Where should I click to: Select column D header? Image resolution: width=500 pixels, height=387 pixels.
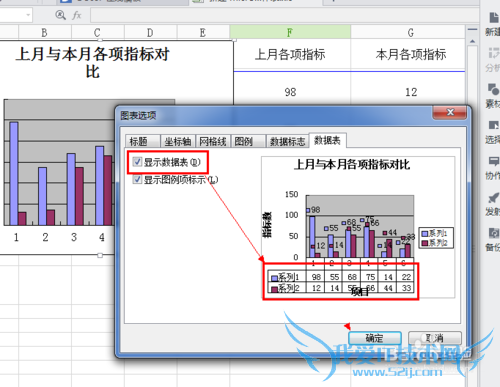(150, 32)
